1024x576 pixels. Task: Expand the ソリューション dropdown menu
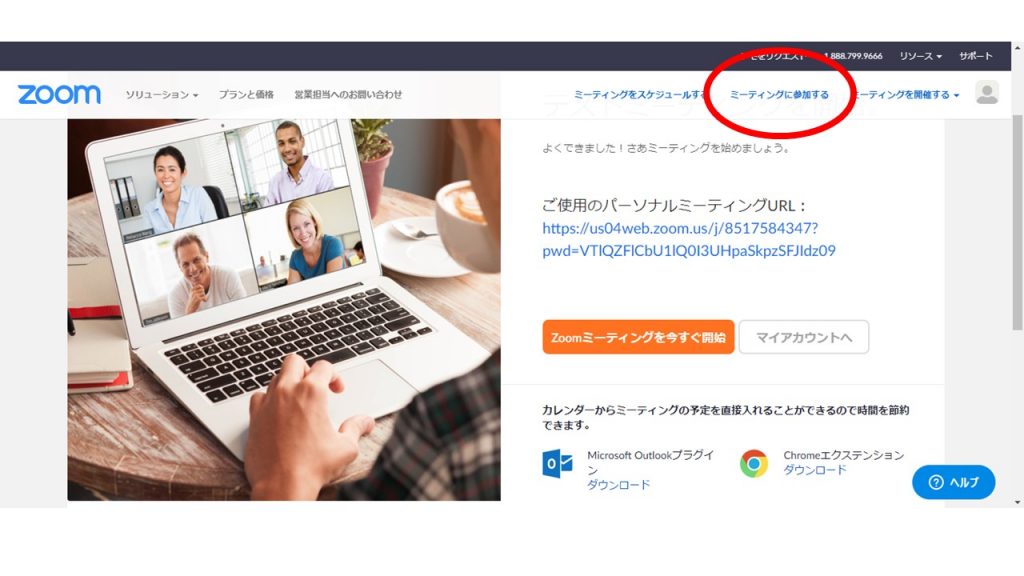point(161,95)
